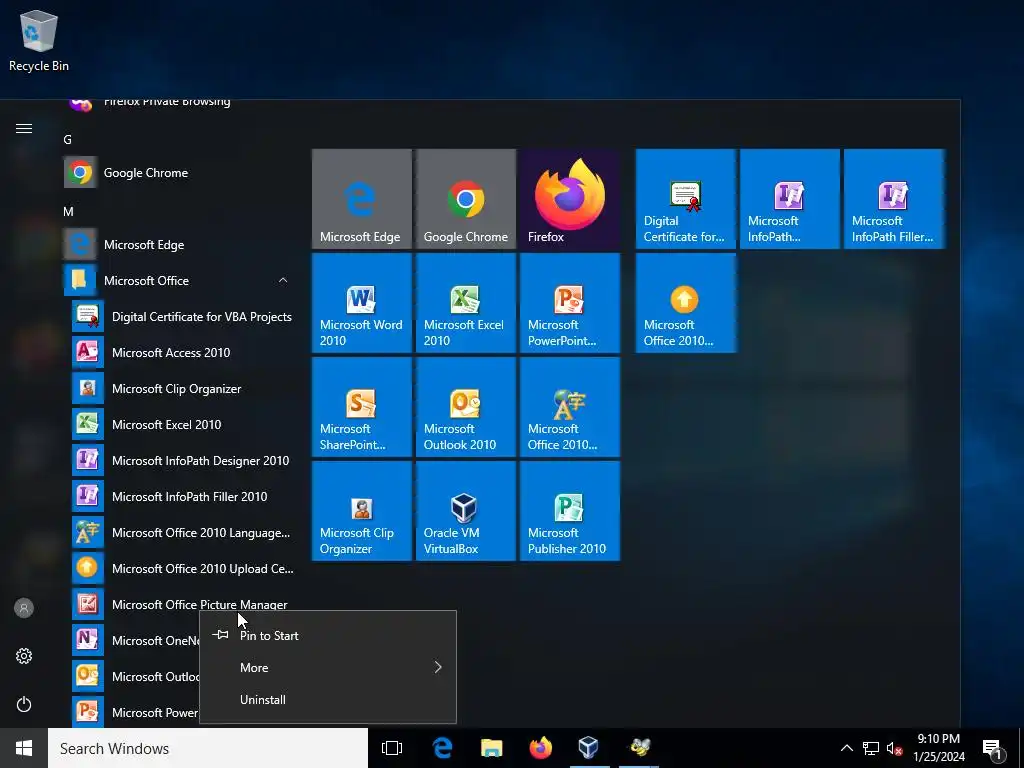Screen dimensions: 1024x768
Task: Select Google Chrome in the app list
Action: pos(178,172)
